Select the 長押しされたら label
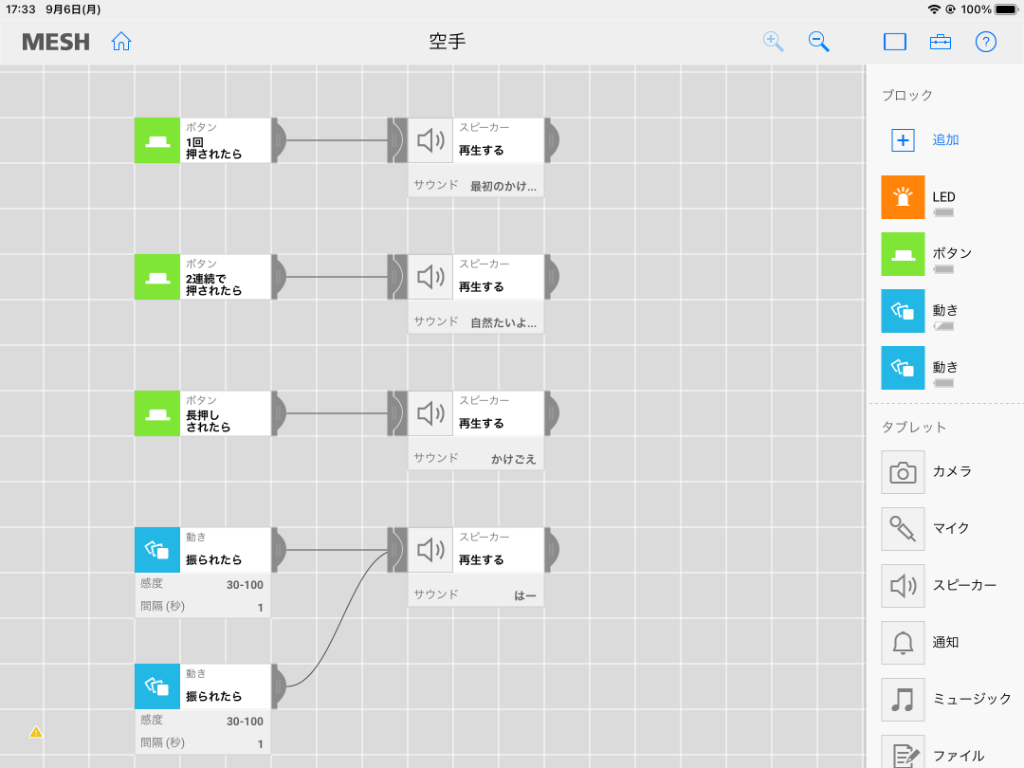The image size is (1024, 768). coord(208,421)
